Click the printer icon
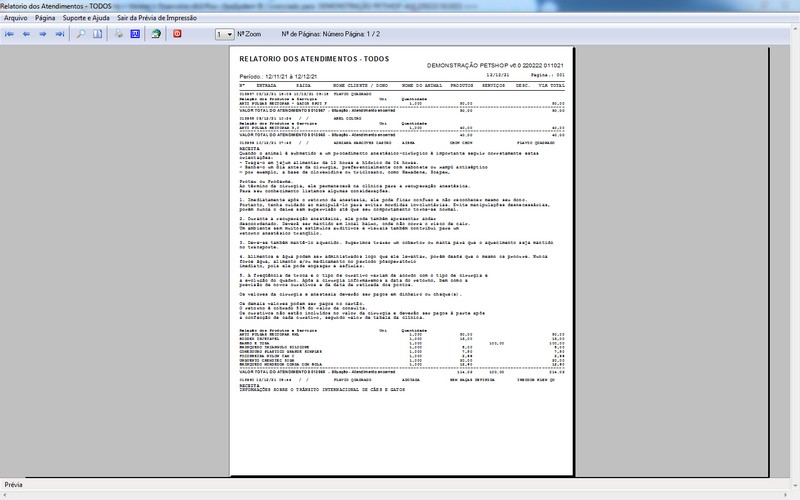Viewport: 800px width, 500px height. 119,34
